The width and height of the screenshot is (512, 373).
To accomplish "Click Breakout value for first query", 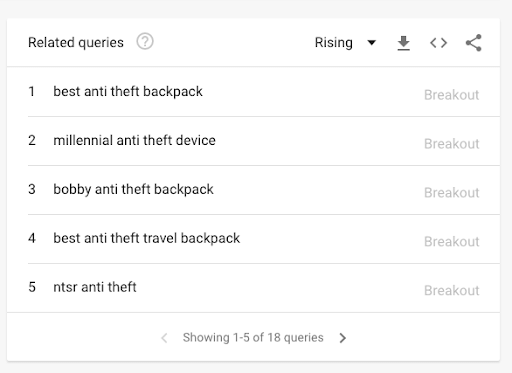I will [x=452, y=95].
